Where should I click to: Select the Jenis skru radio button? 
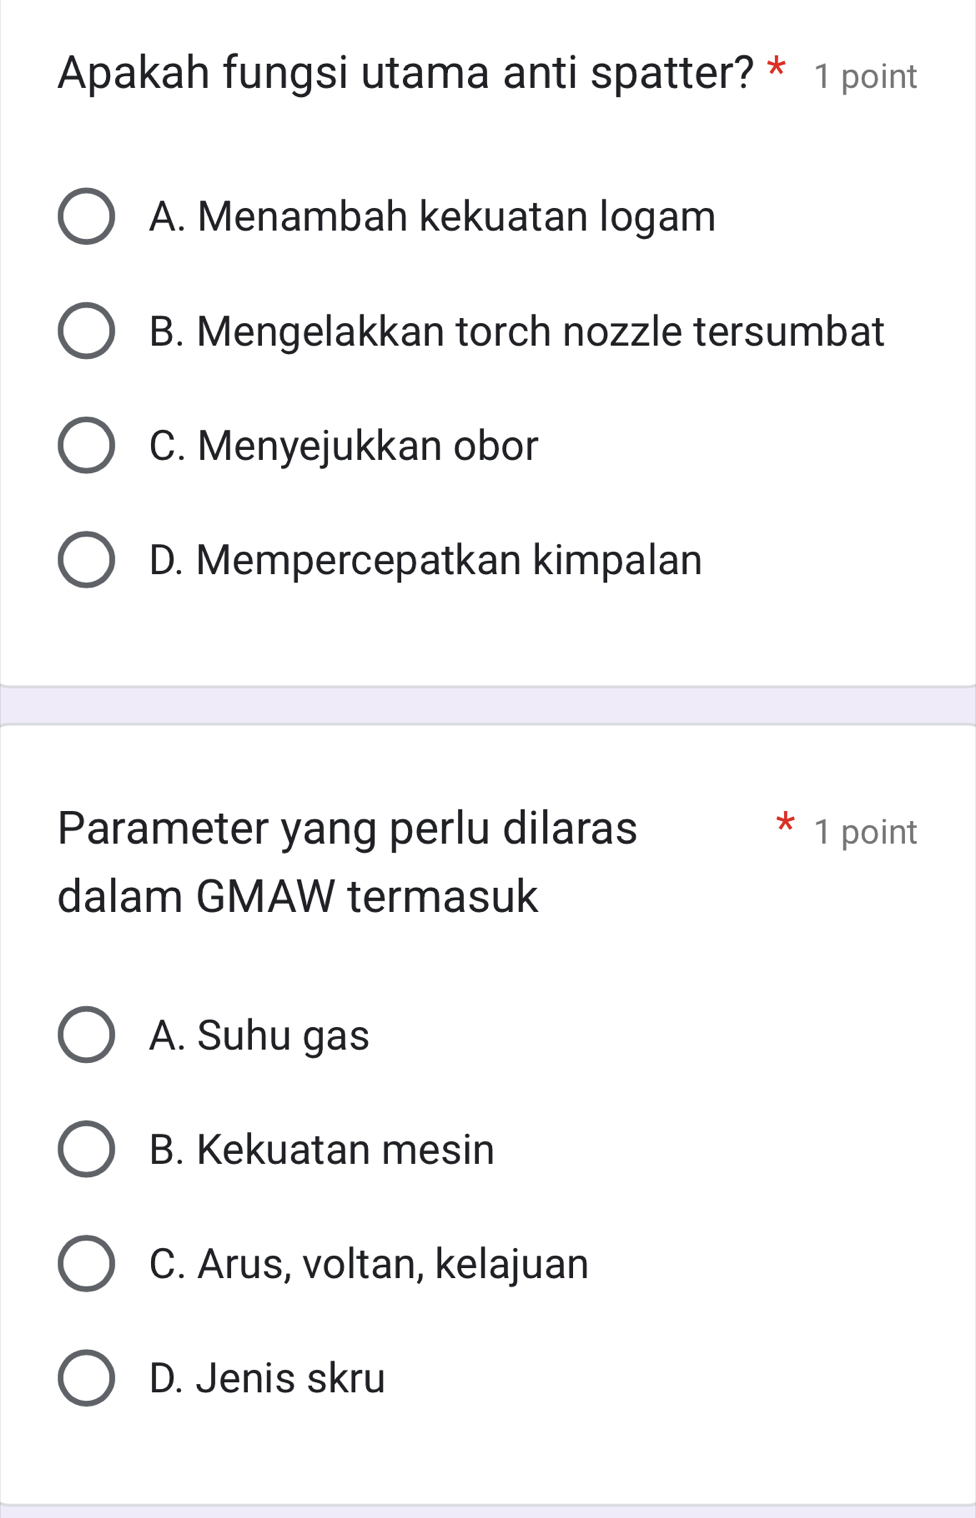click(86, 1378)
